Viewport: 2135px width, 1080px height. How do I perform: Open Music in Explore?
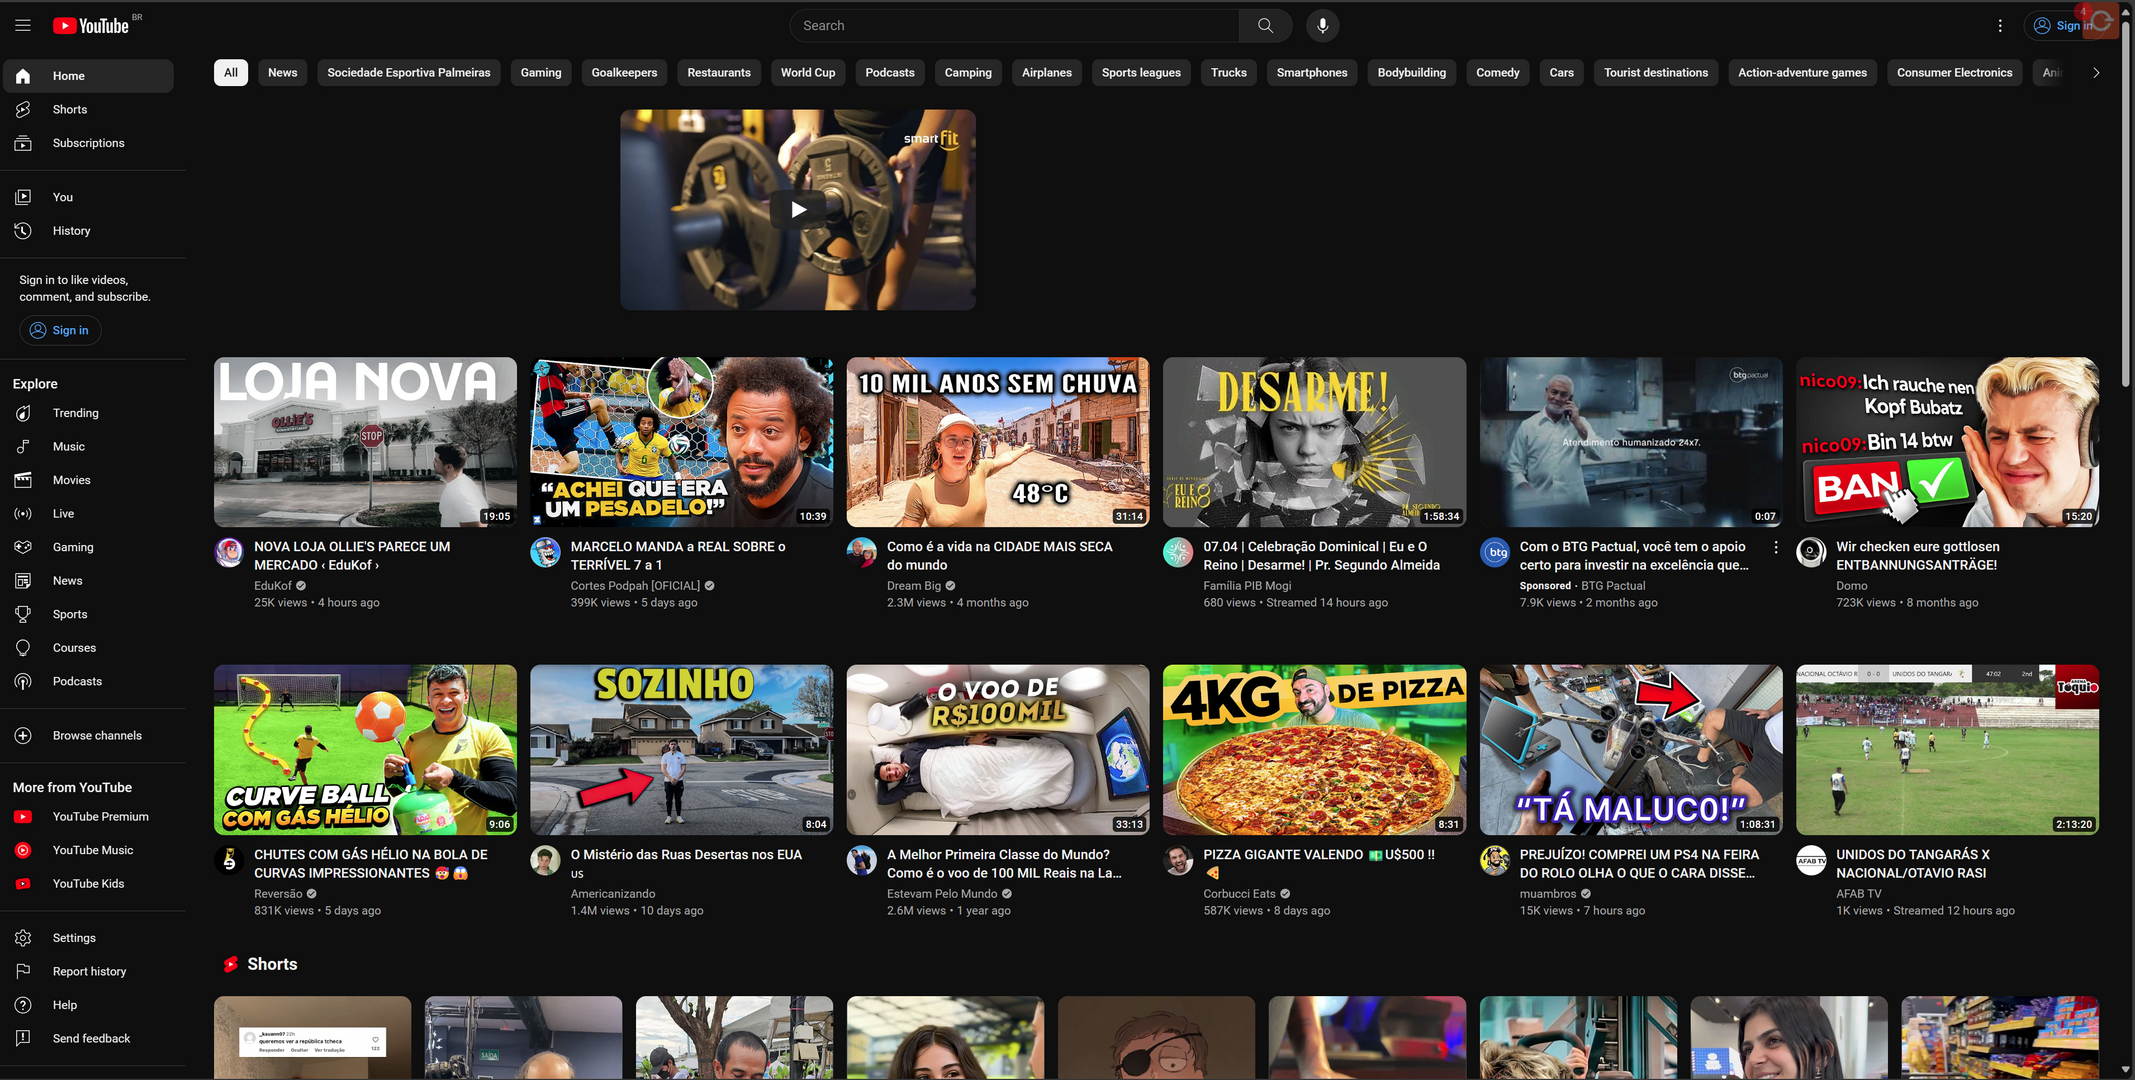(88, 447)
